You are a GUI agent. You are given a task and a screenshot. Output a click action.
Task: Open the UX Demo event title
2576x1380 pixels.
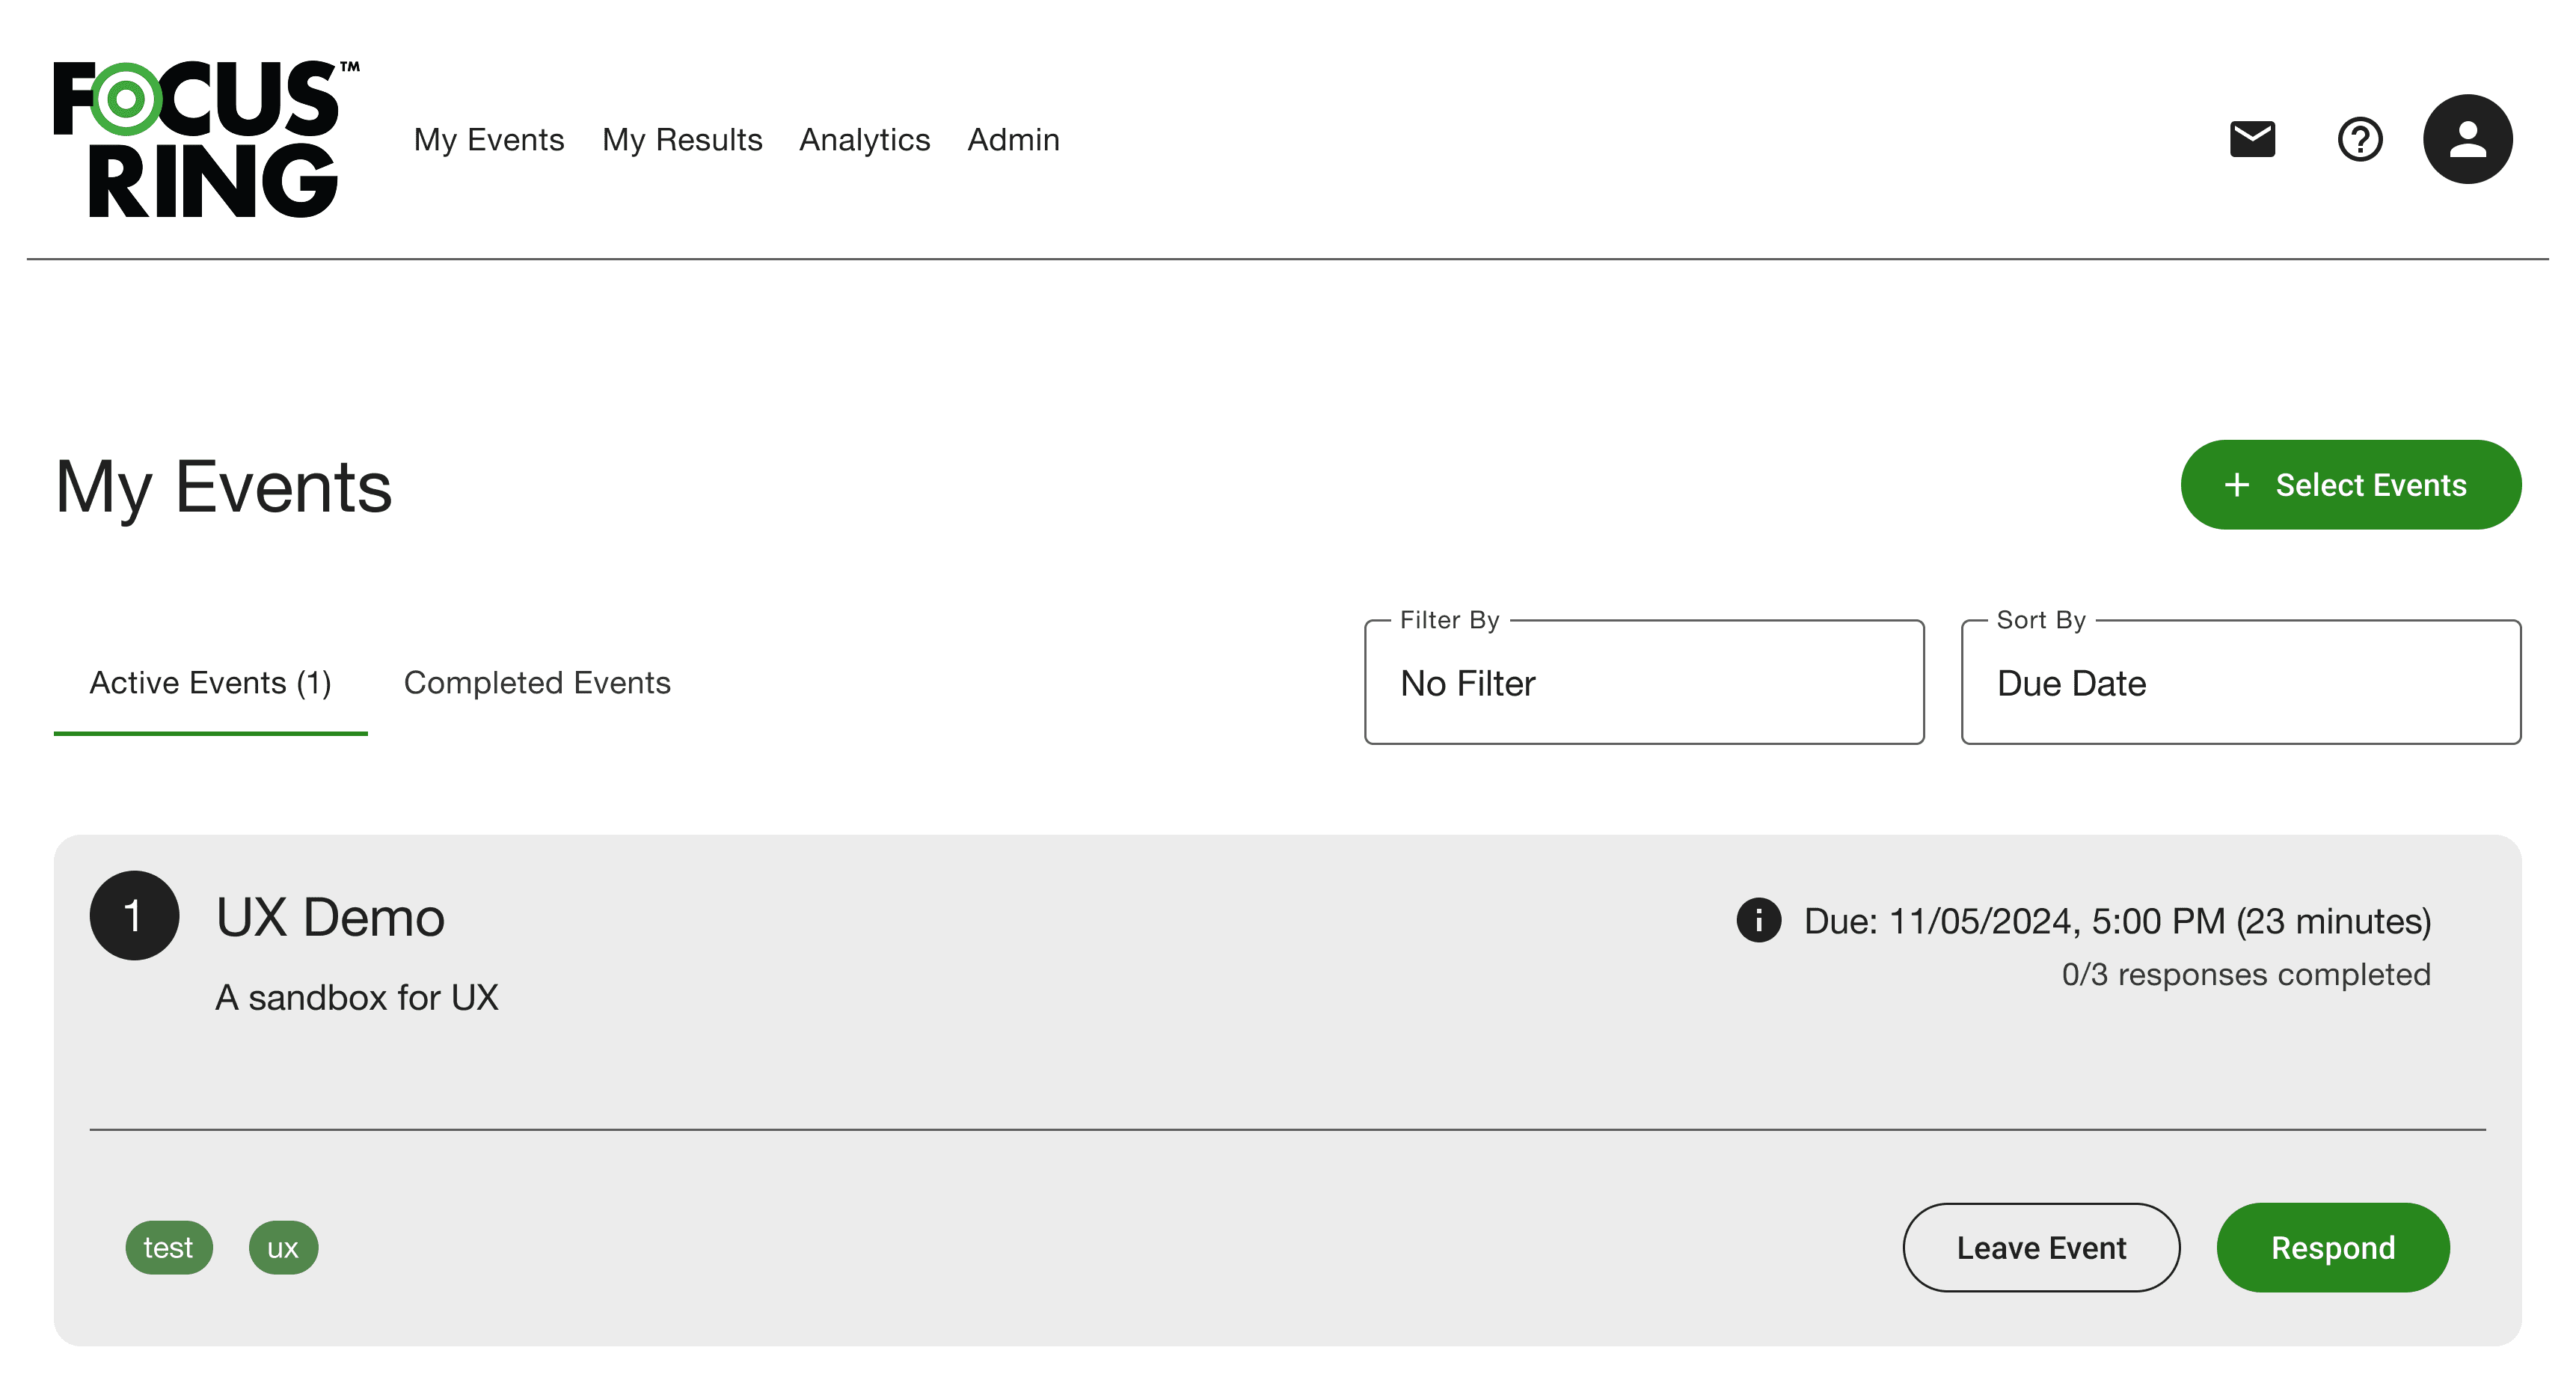[x=330, y=917]
